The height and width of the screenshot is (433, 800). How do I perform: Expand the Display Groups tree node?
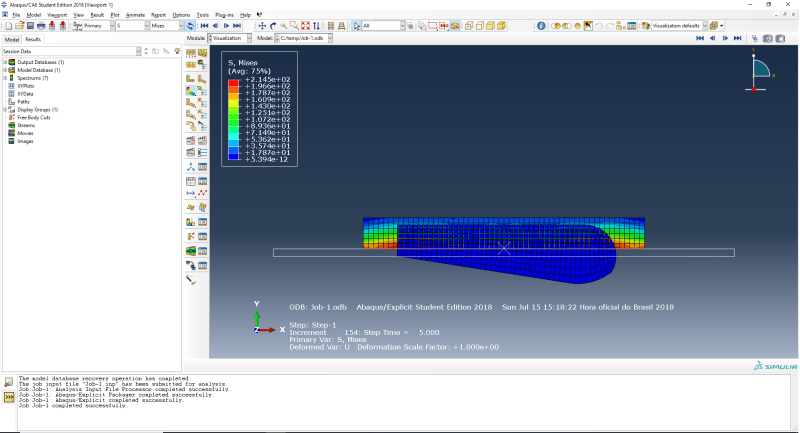pyautogui.click(x=5, y=110)
